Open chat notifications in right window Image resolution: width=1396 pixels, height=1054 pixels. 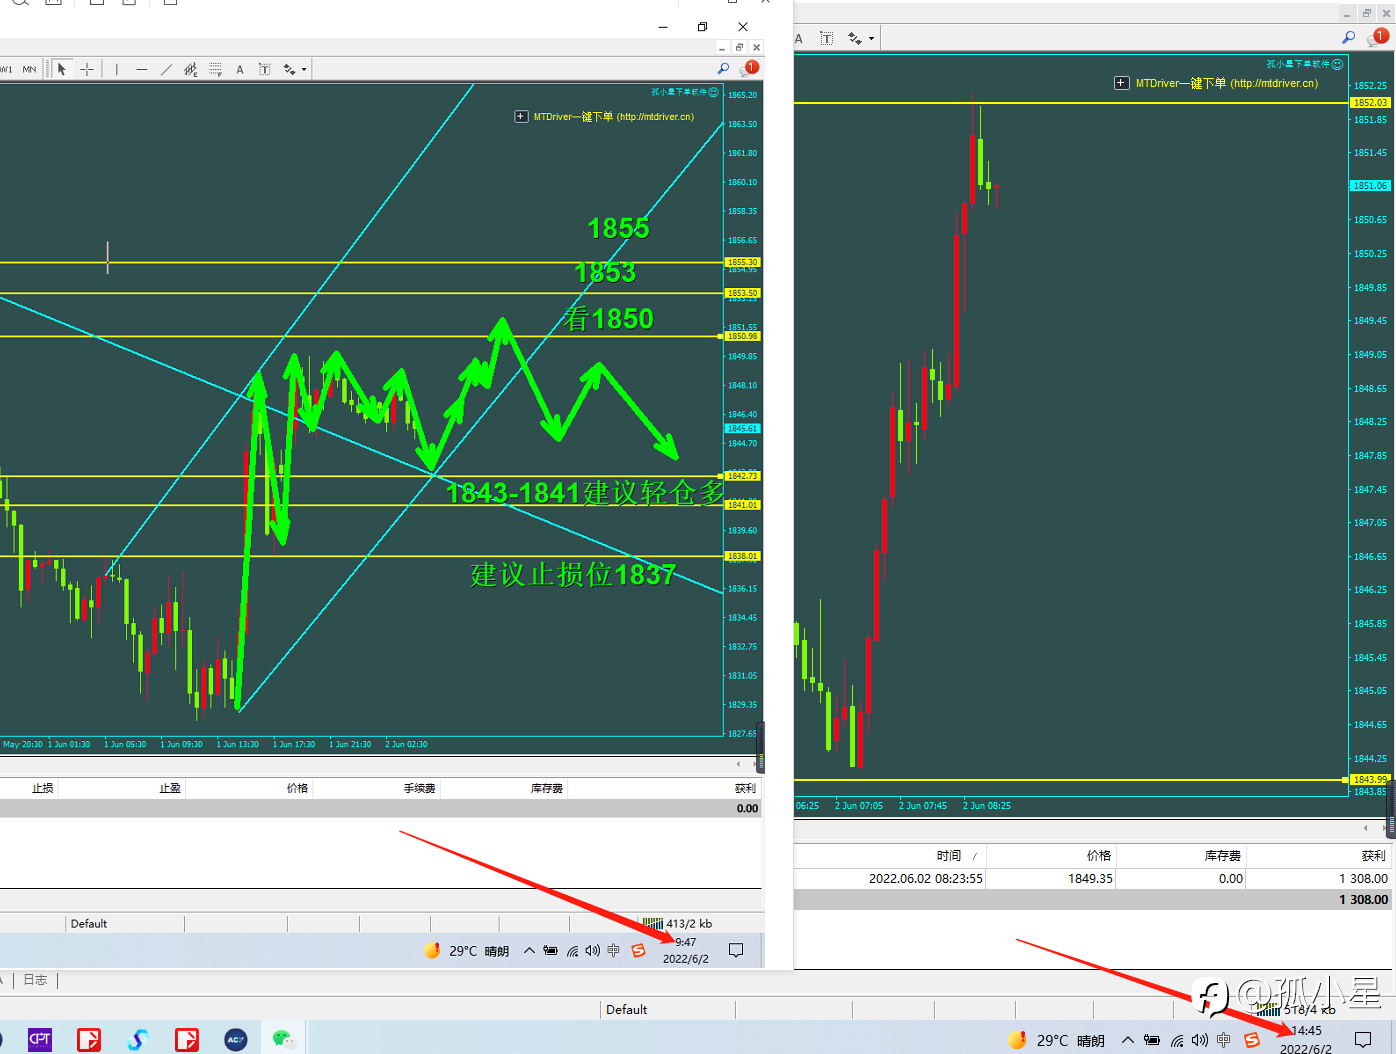[x=1378, y=37]
